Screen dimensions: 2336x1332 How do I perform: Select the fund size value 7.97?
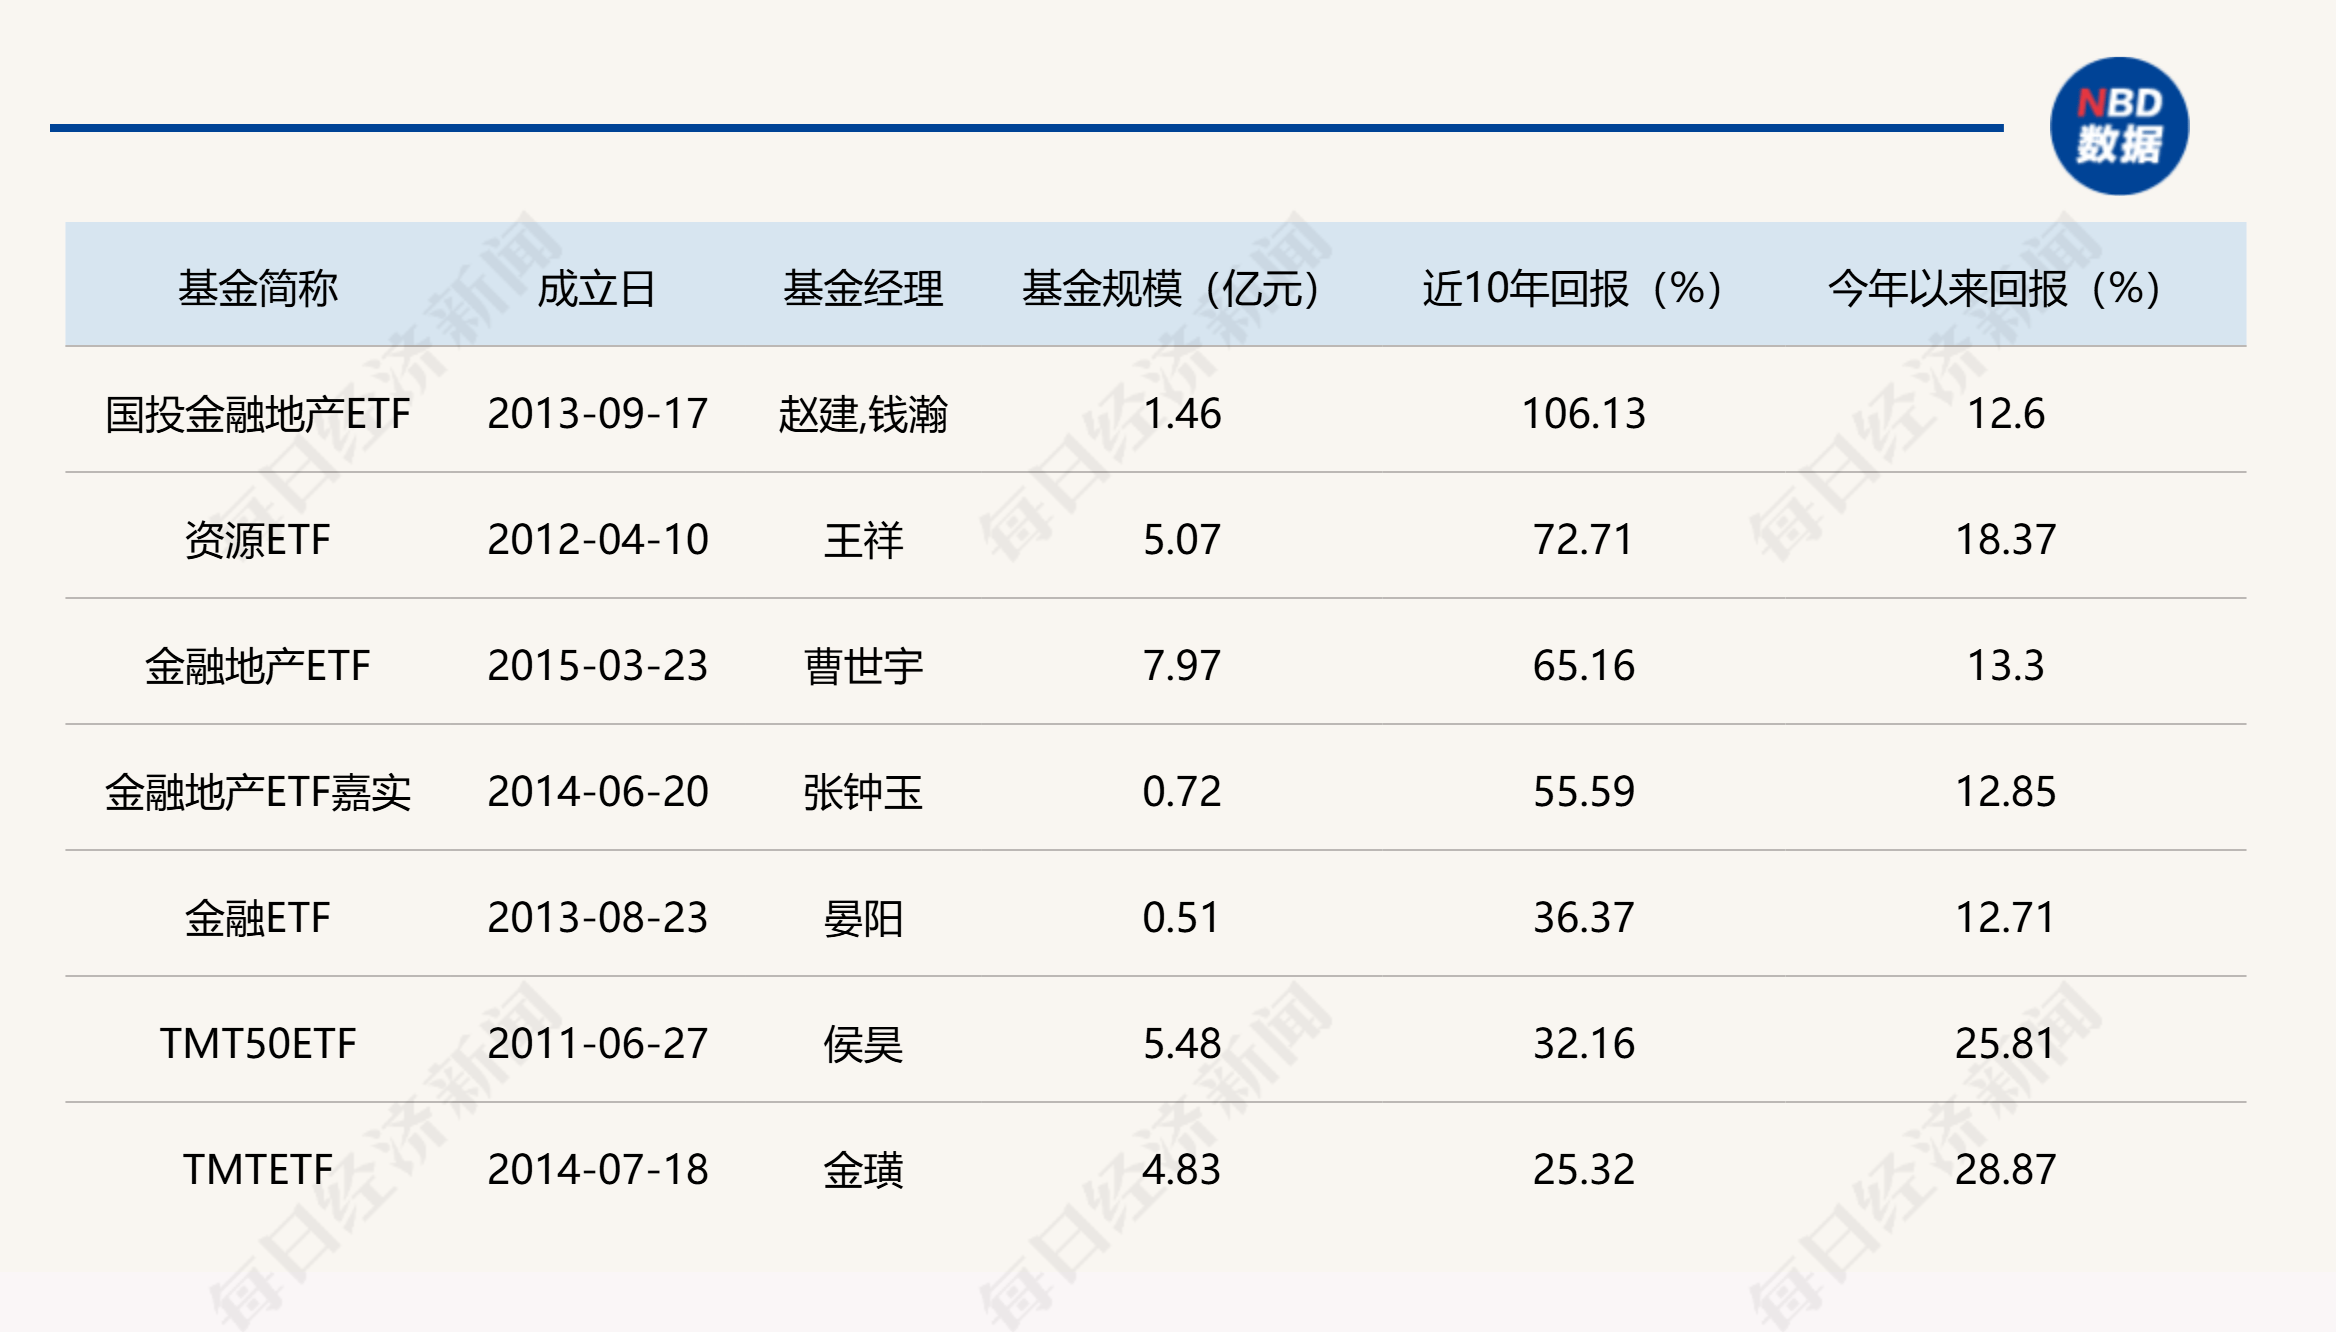click(x=1181, y=666)
